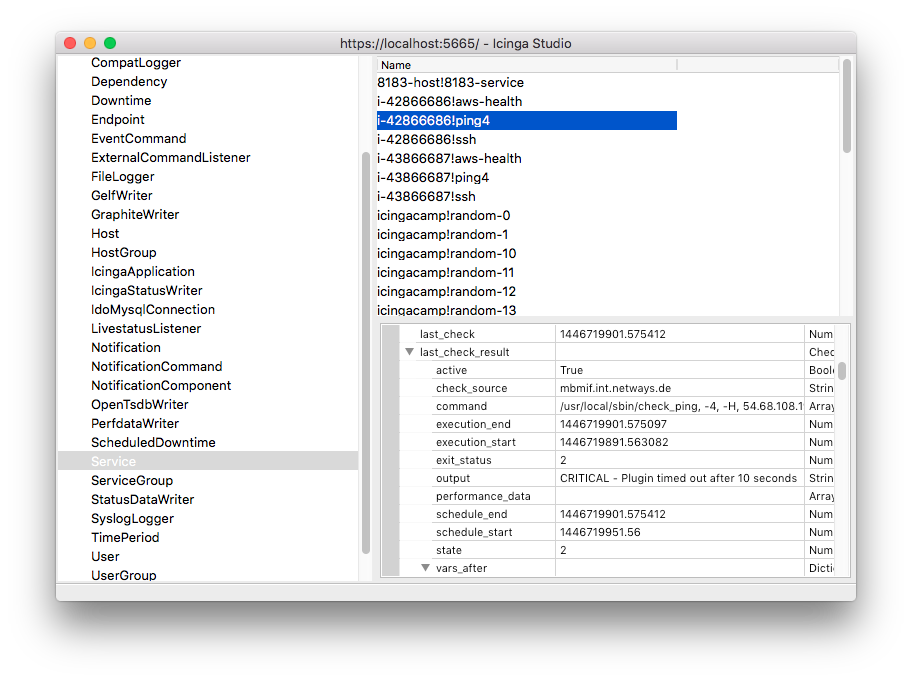Image resolution: width=912 pixels, height=681 pixels.
Task: Select StatusDataWriter entry
Action: [142, 500]
